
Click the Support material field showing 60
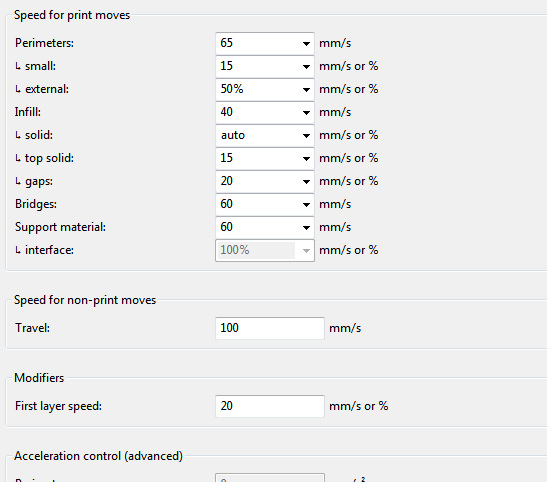257,228
